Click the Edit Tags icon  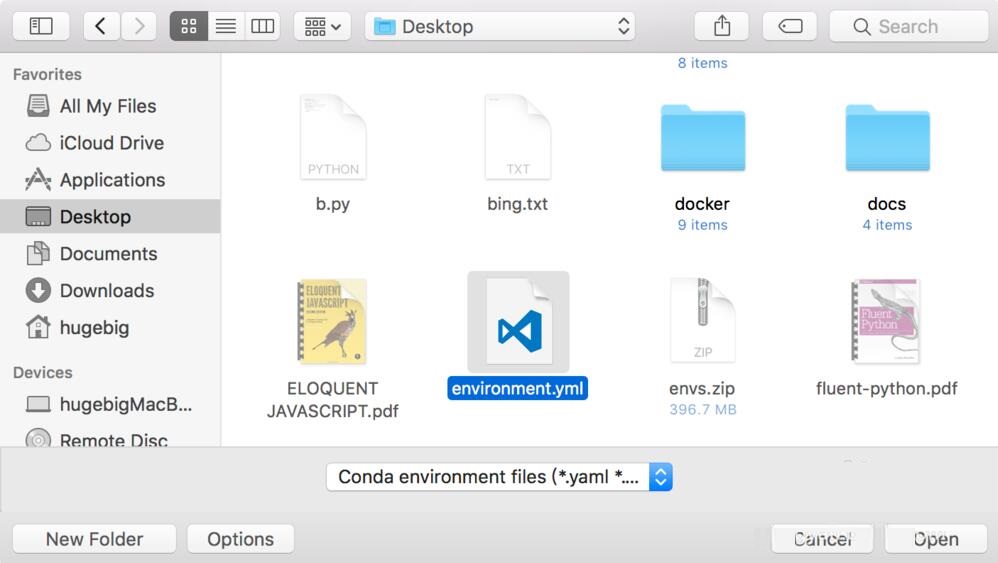(x=790, y=27)
